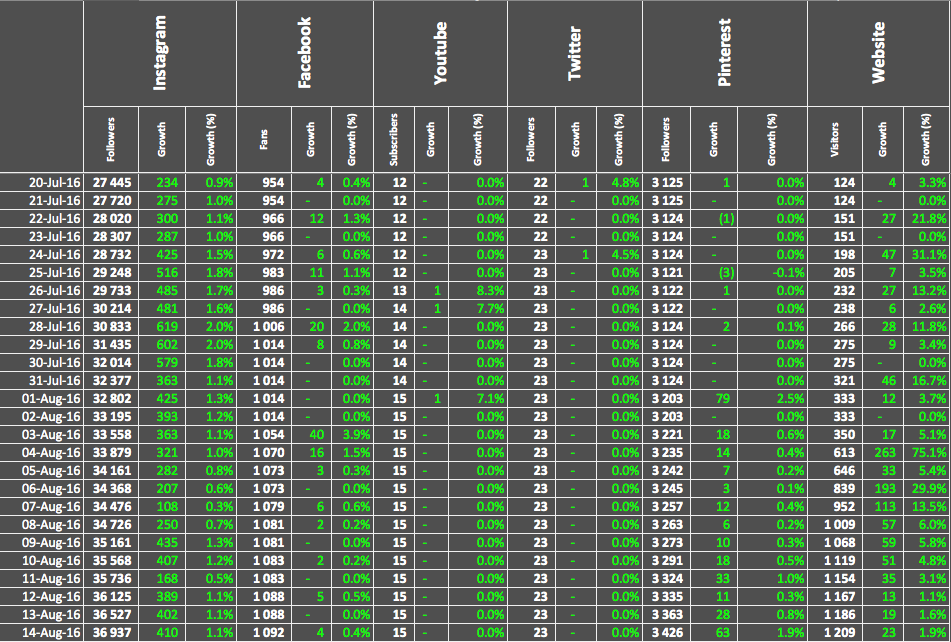
Task: Click Facebook fans value 983
Action: coord(264,272)
